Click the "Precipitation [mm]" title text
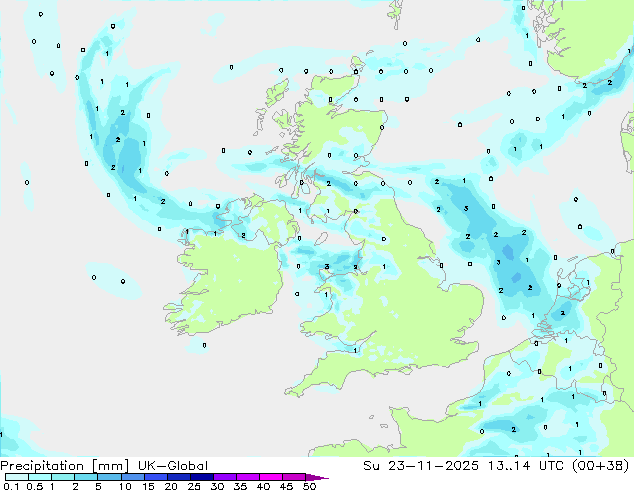Viewport: 634px width, 490px height. click(64, 466)
